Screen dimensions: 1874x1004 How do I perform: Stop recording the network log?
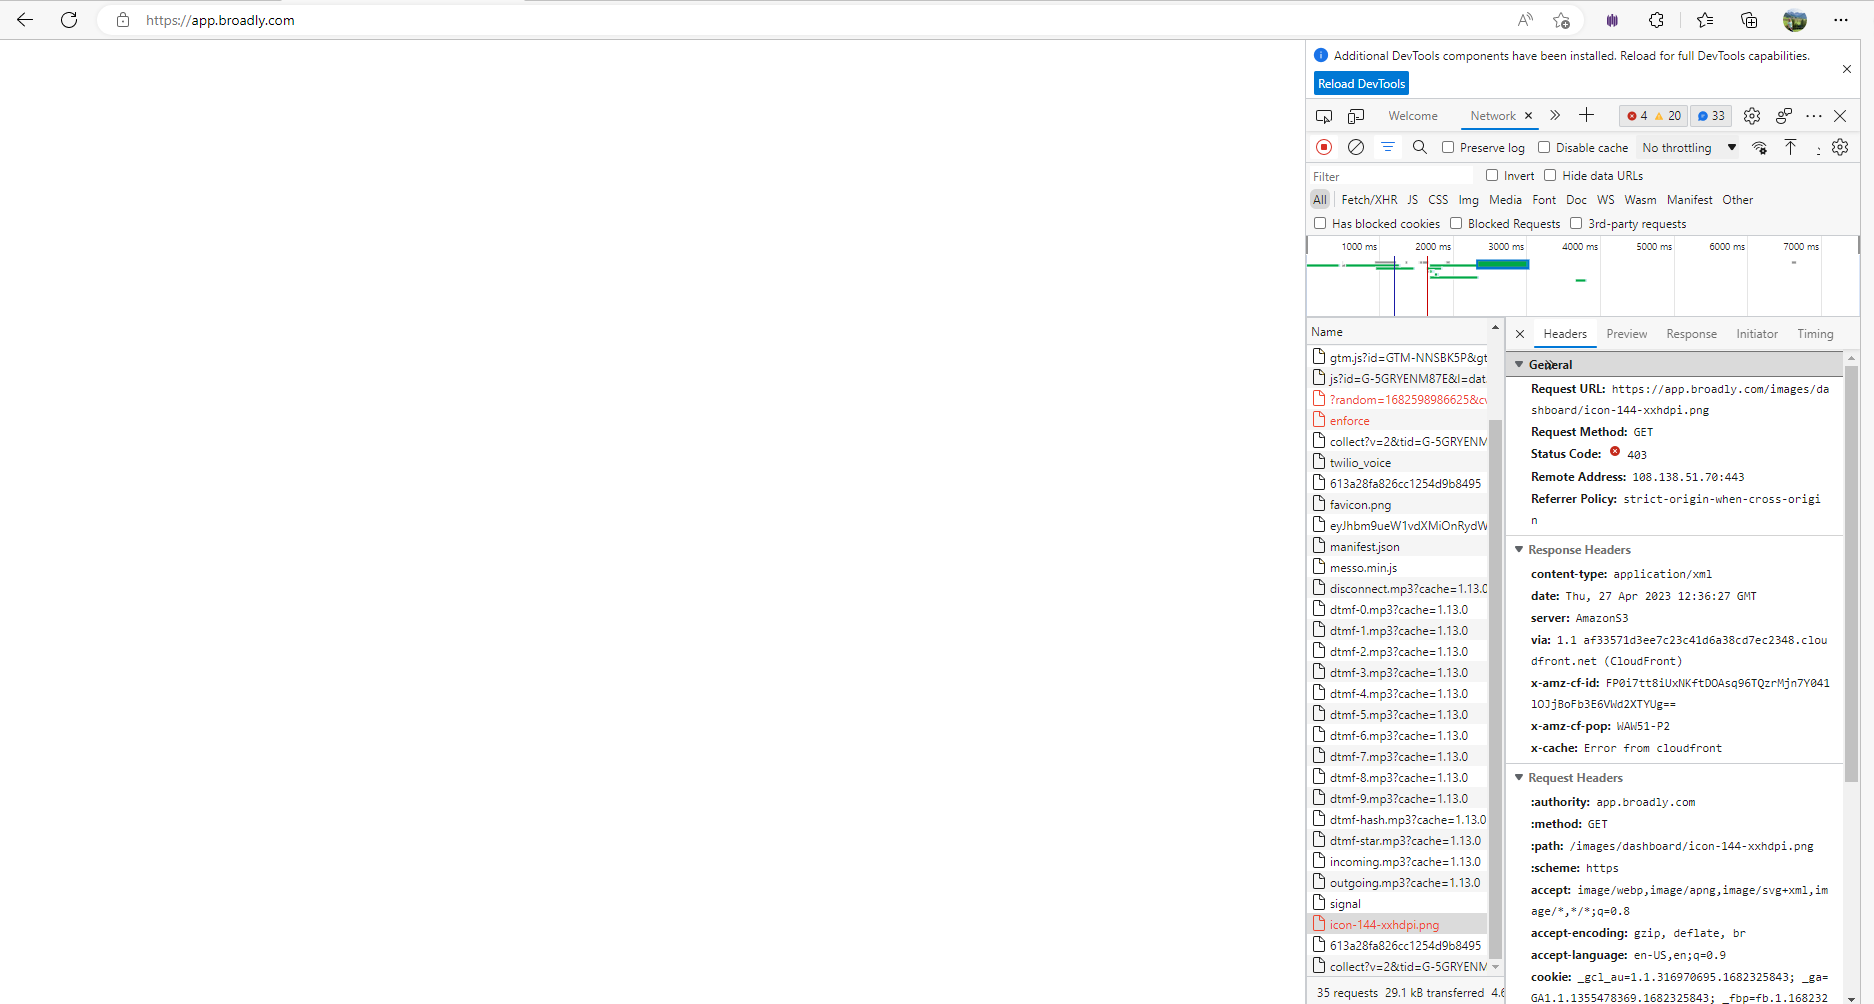coord(1324,147)
